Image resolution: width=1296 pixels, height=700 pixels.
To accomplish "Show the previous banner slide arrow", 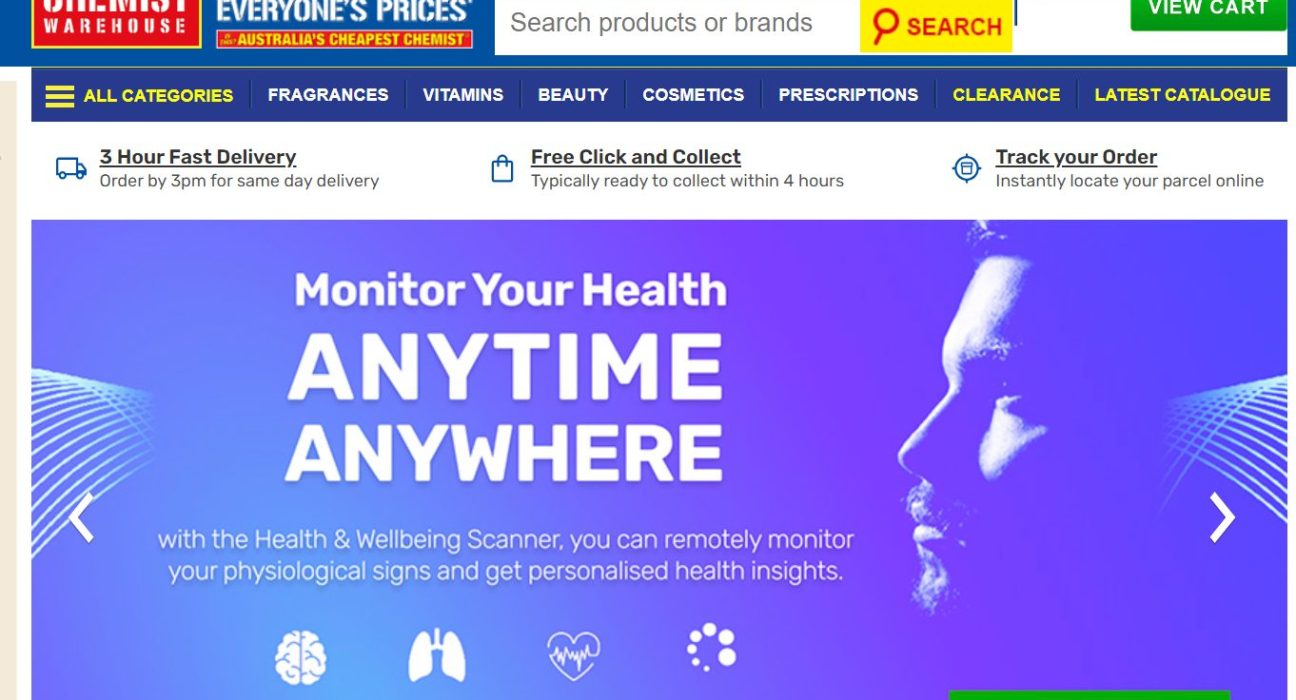I will click(x=81, y=517).
